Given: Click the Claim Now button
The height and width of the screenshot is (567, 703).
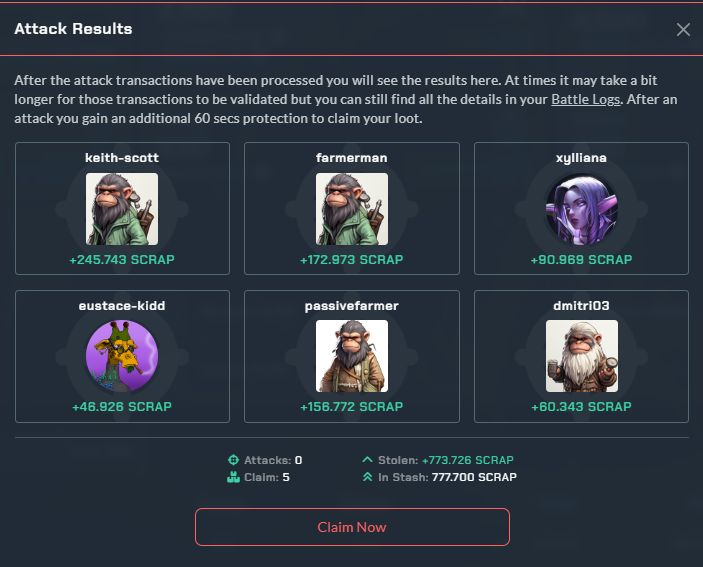Looking at the screenshot, I should pyautogui.click(x=352, y=527).
